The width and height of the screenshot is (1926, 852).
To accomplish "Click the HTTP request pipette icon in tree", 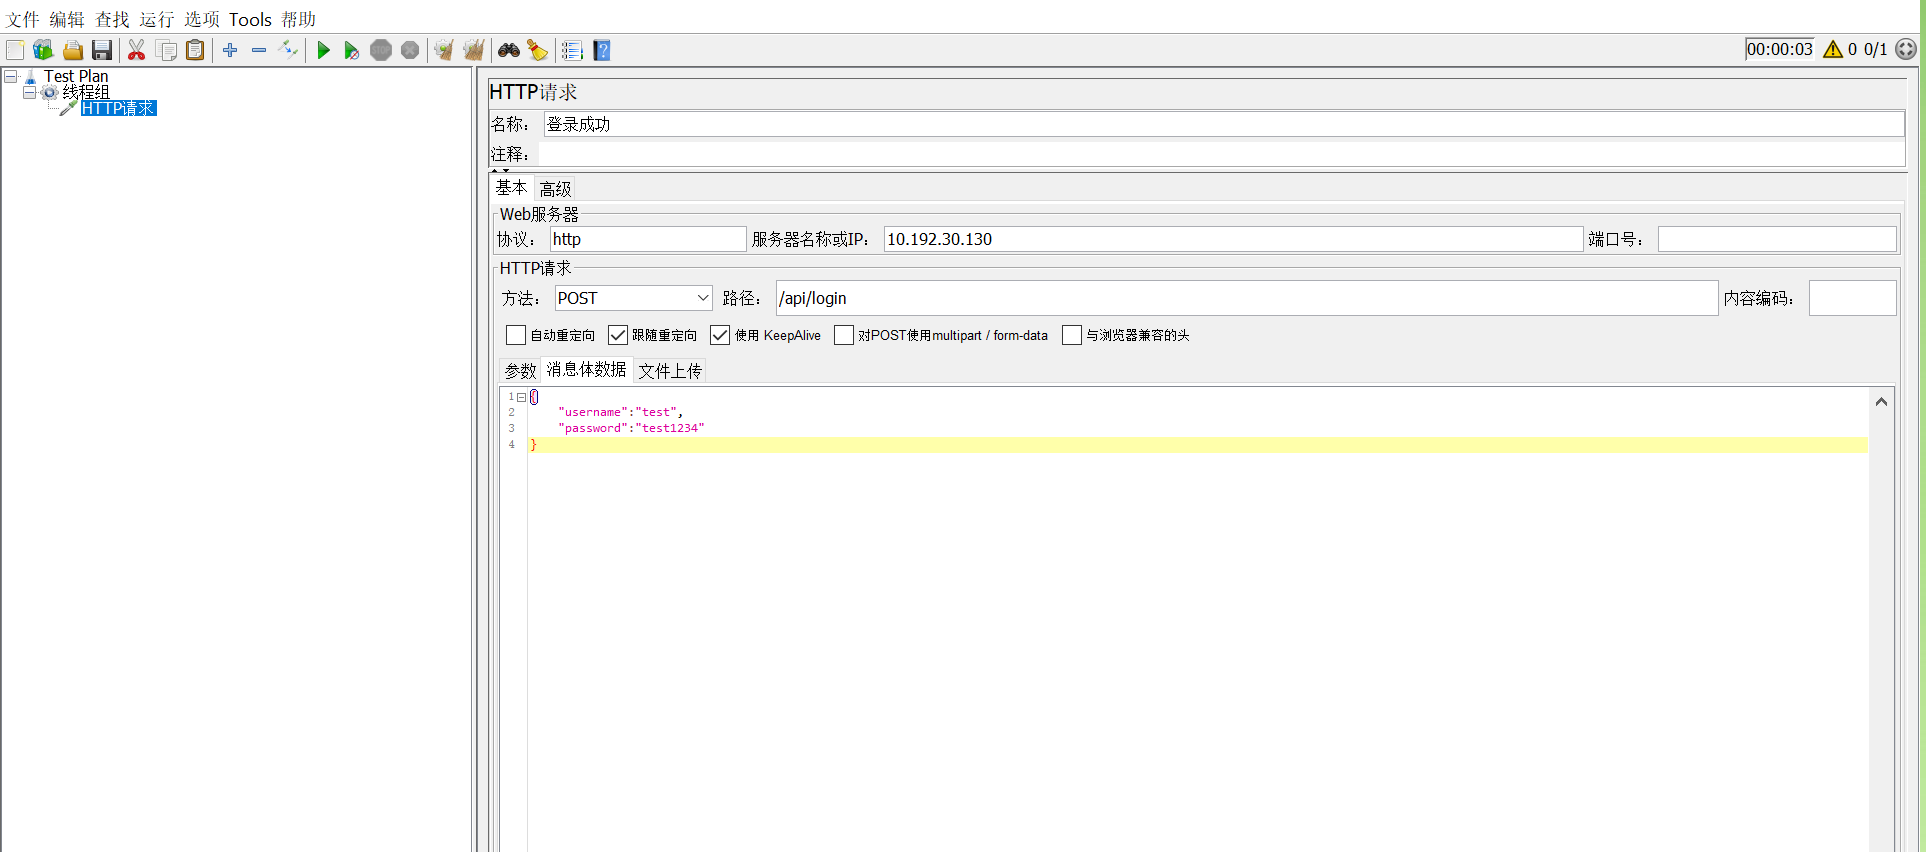I will point(68,108).
